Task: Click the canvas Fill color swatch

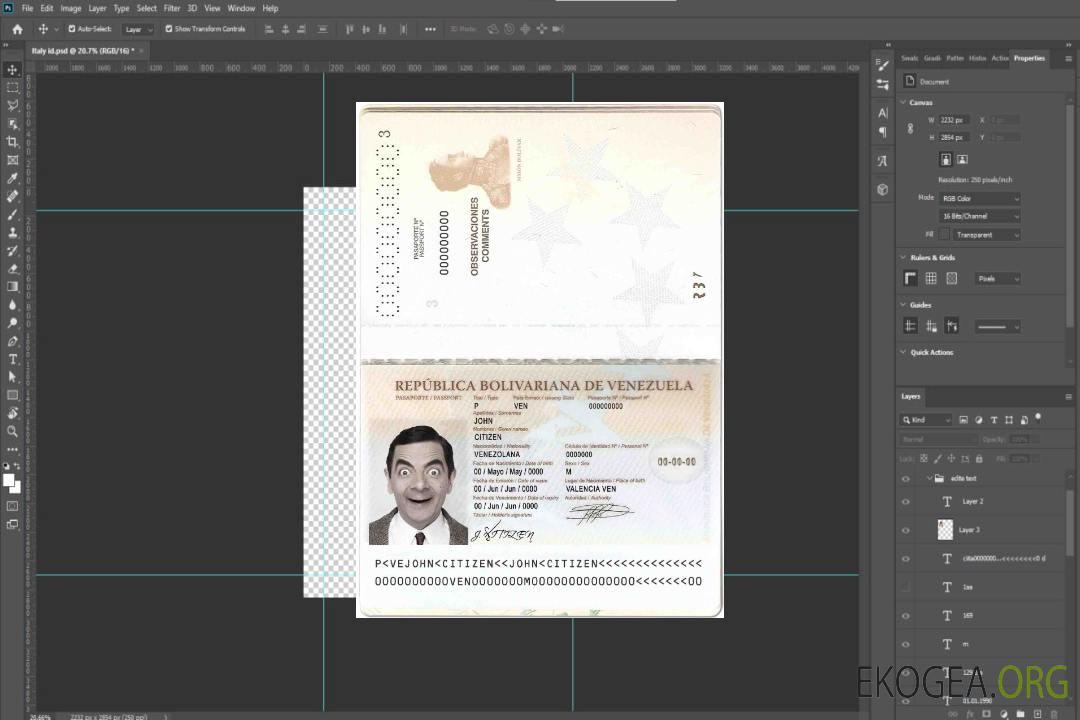Action: pyautogui.click(x=944, y=235)
